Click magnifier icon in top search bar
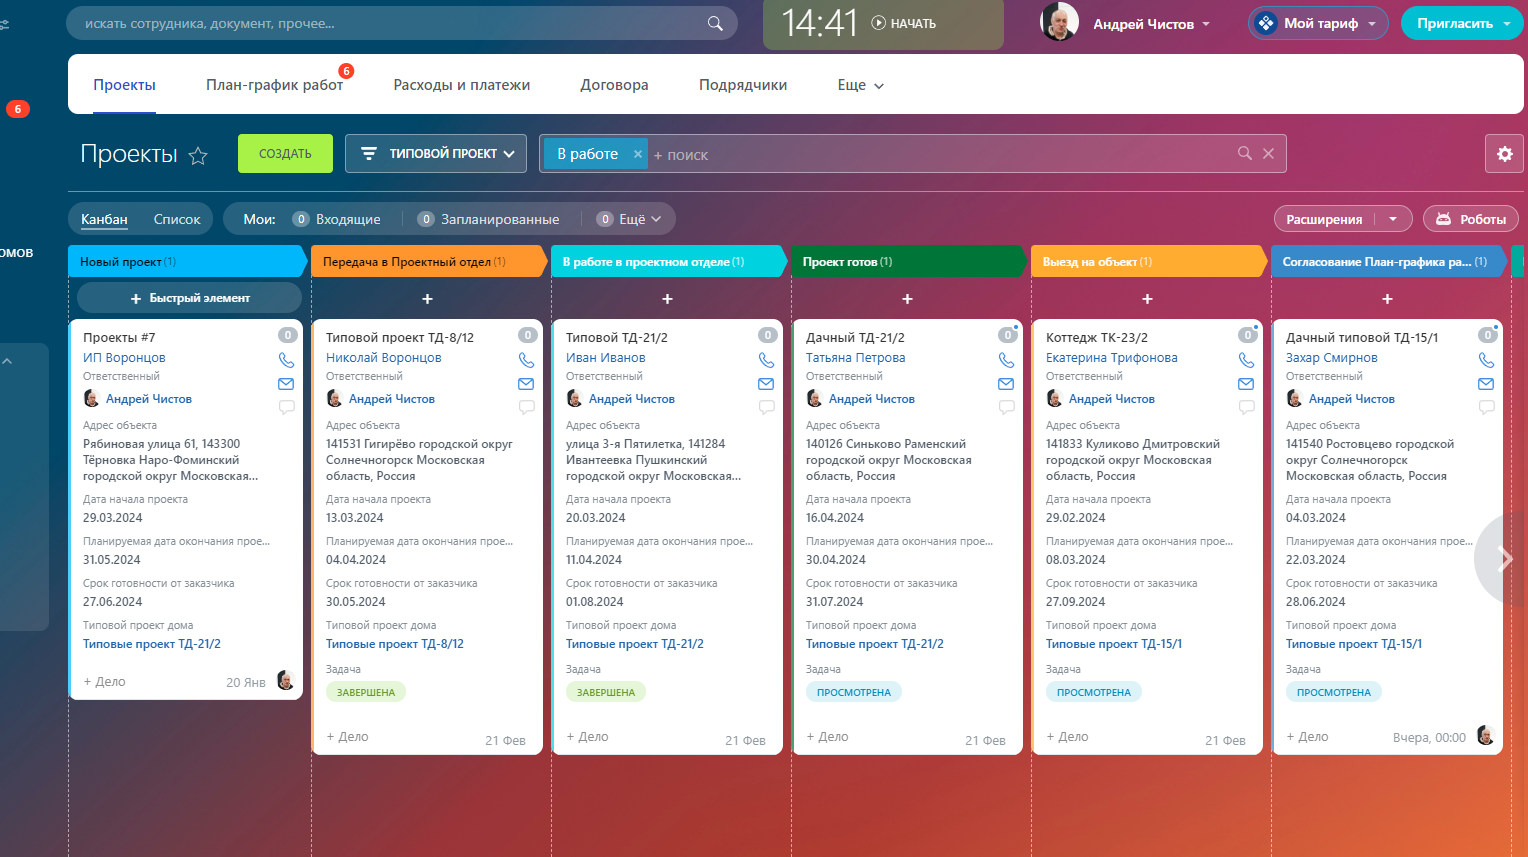This screenshot has height=857, width=1528. click(715, 23)
